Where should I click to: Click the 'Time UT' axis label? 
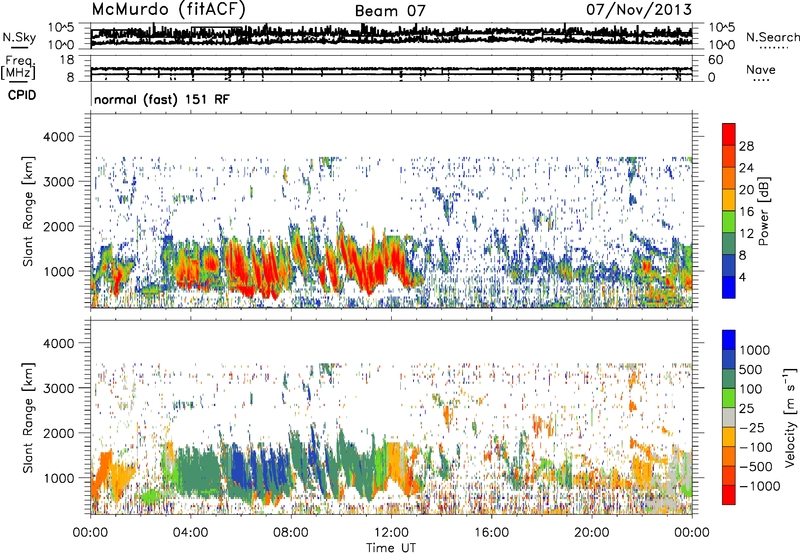(x=391, y=547)
